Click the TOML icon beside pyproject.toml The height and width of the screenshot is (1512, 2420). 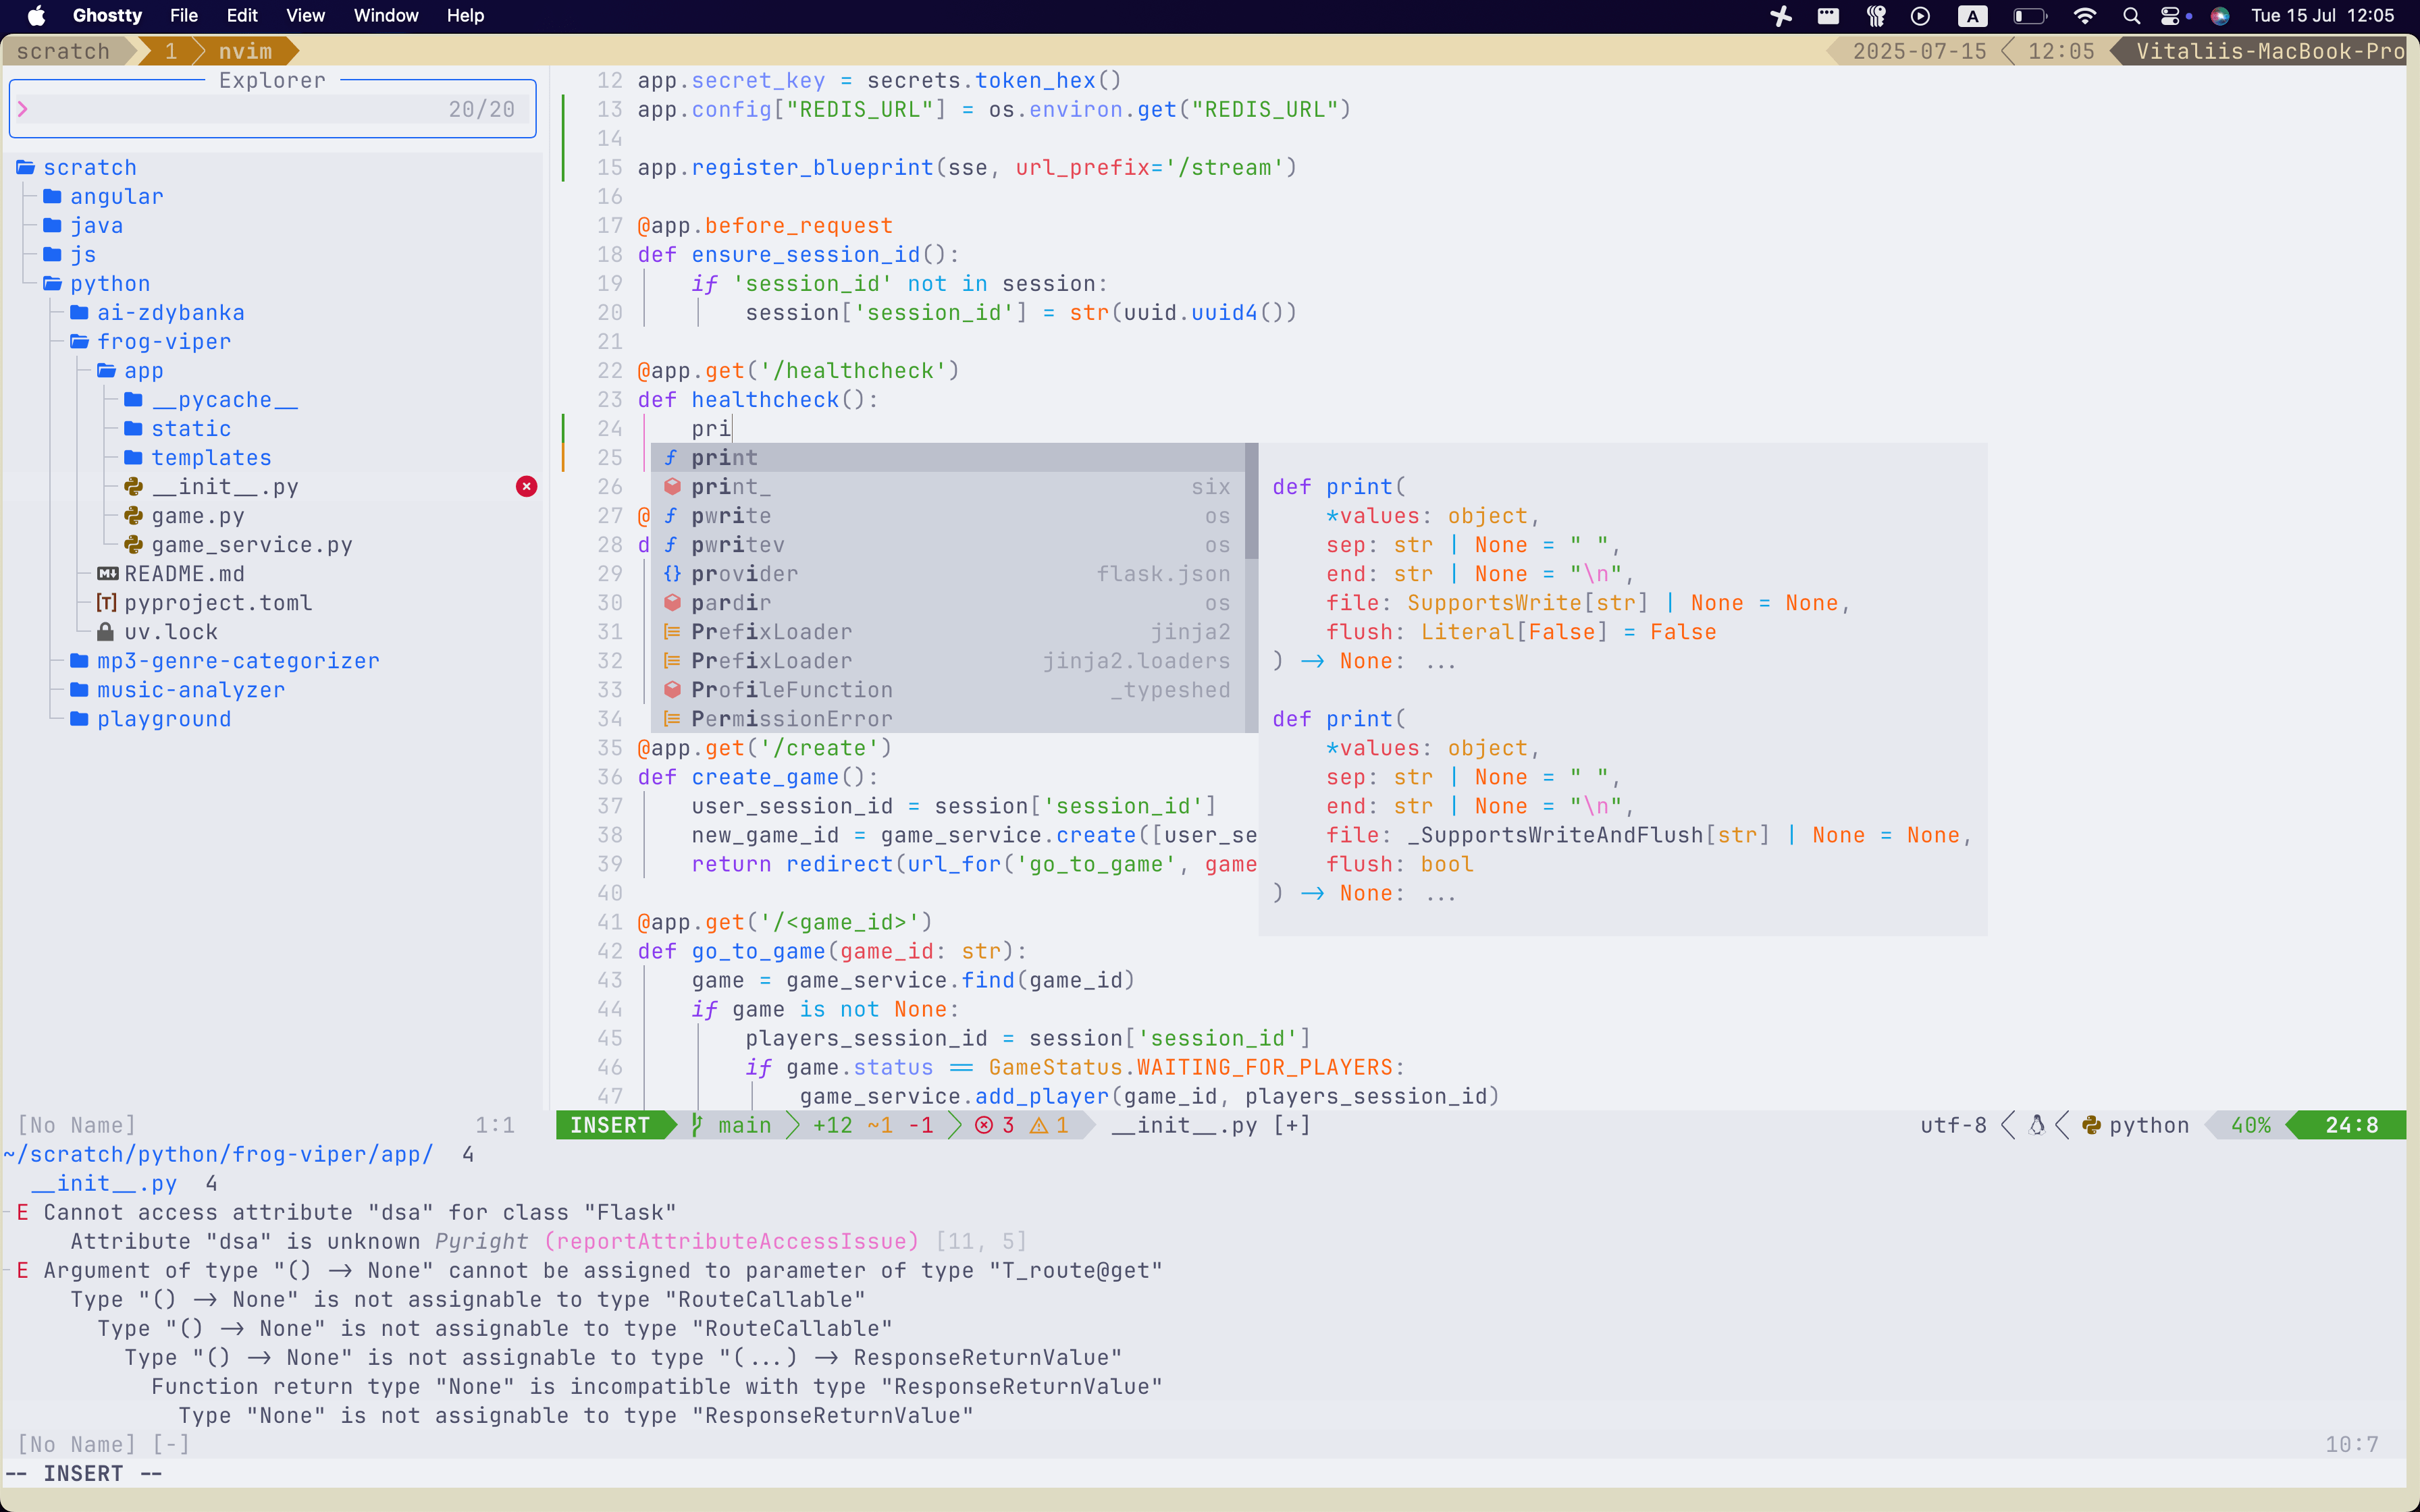106,603
